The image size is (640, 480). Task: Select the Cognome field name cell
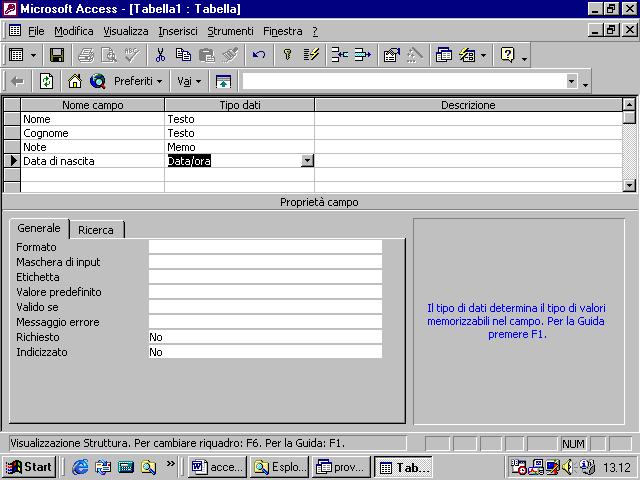(93, 133)
